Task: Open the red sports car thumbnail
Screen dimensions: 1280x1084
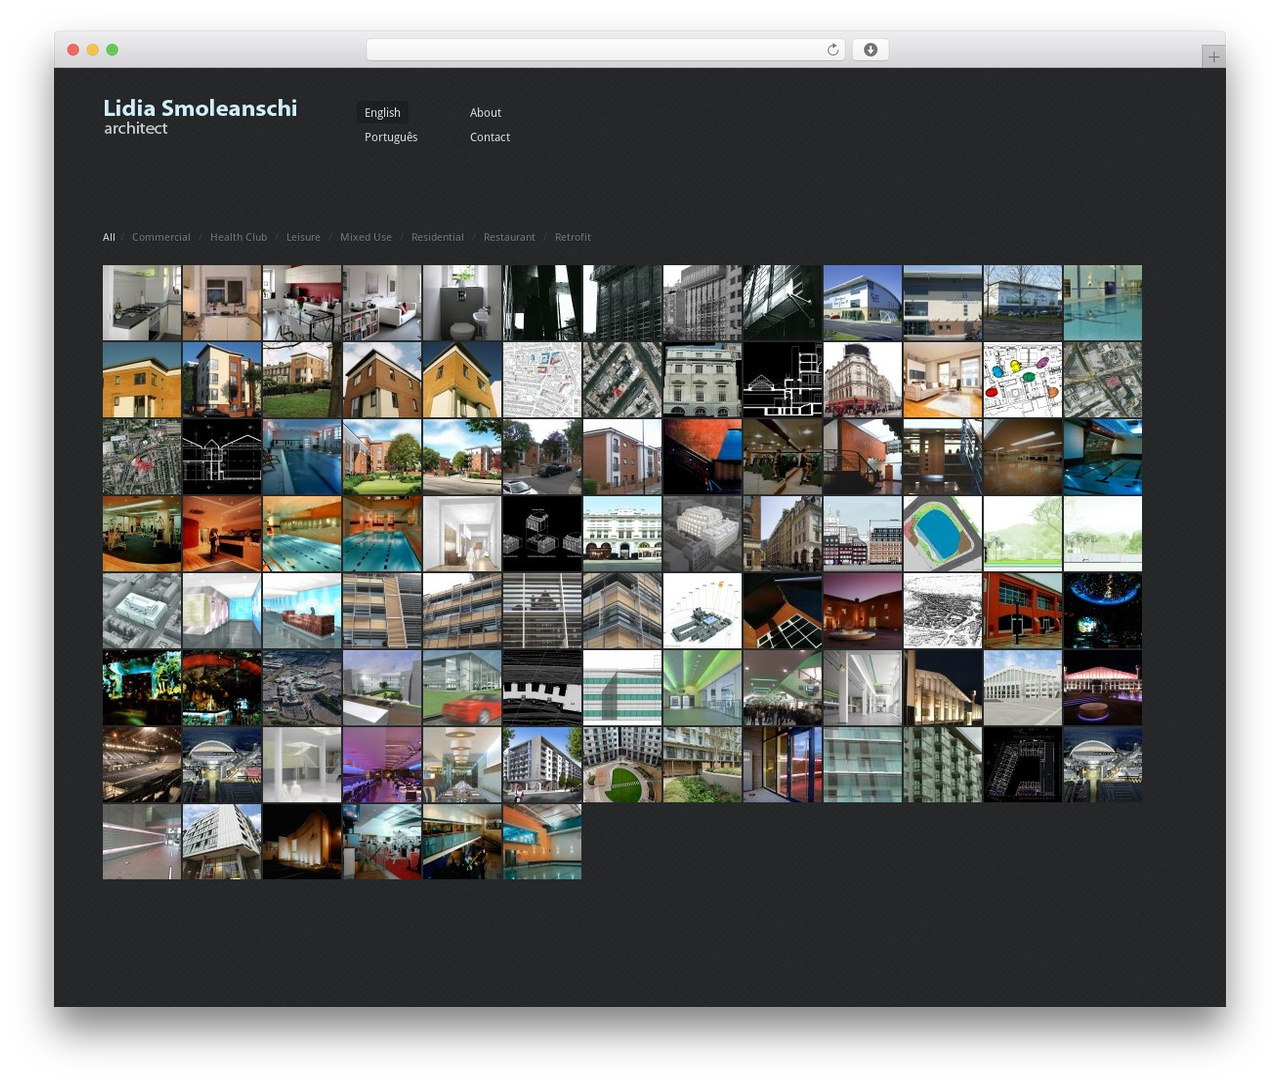Action: point(462,688)
